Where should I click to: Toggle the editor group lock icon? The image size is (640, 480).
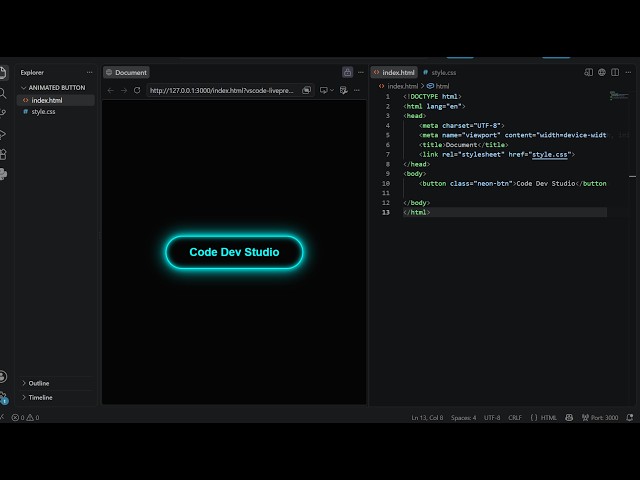tap(347, 72)
